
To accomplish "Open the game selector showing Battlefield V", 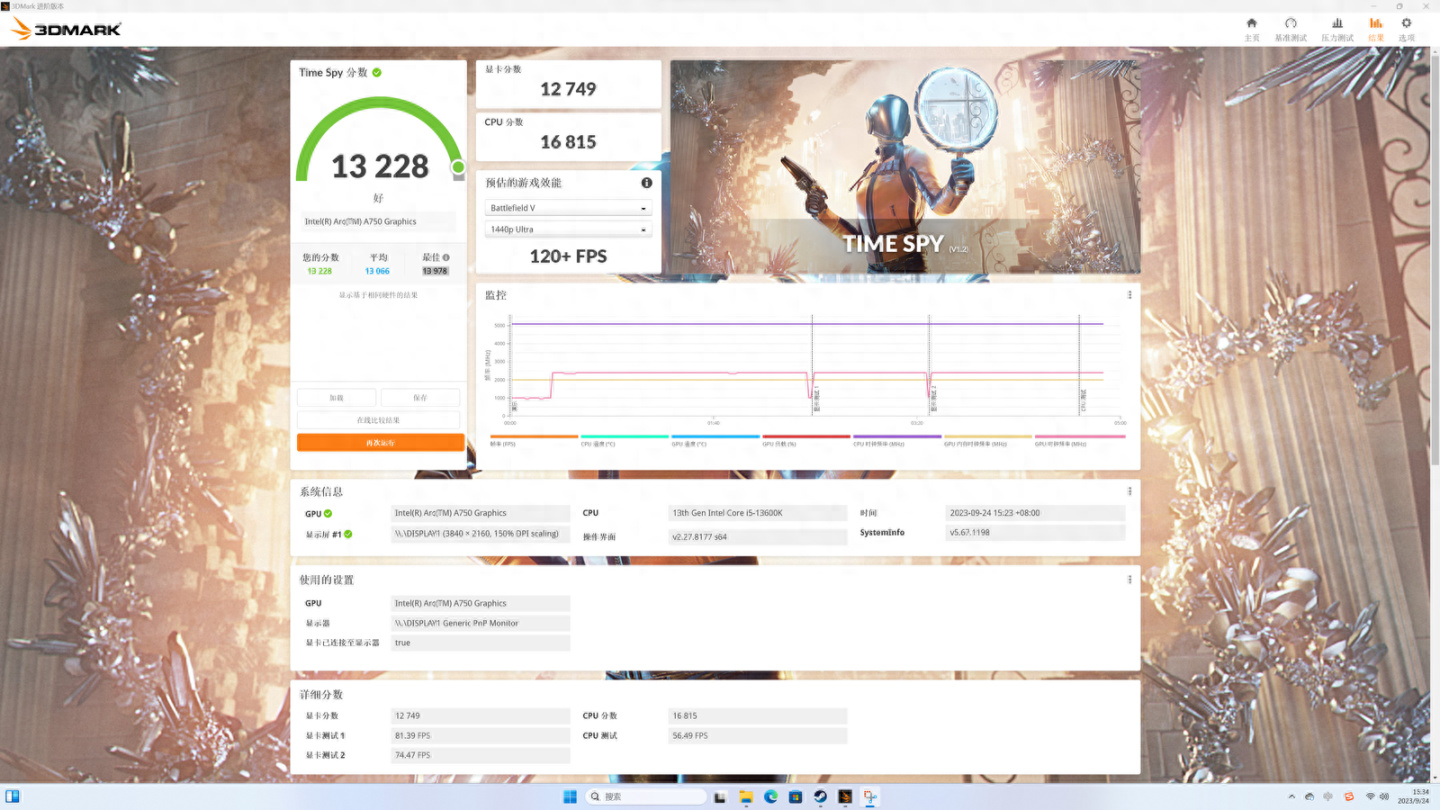I will (568, 208).
